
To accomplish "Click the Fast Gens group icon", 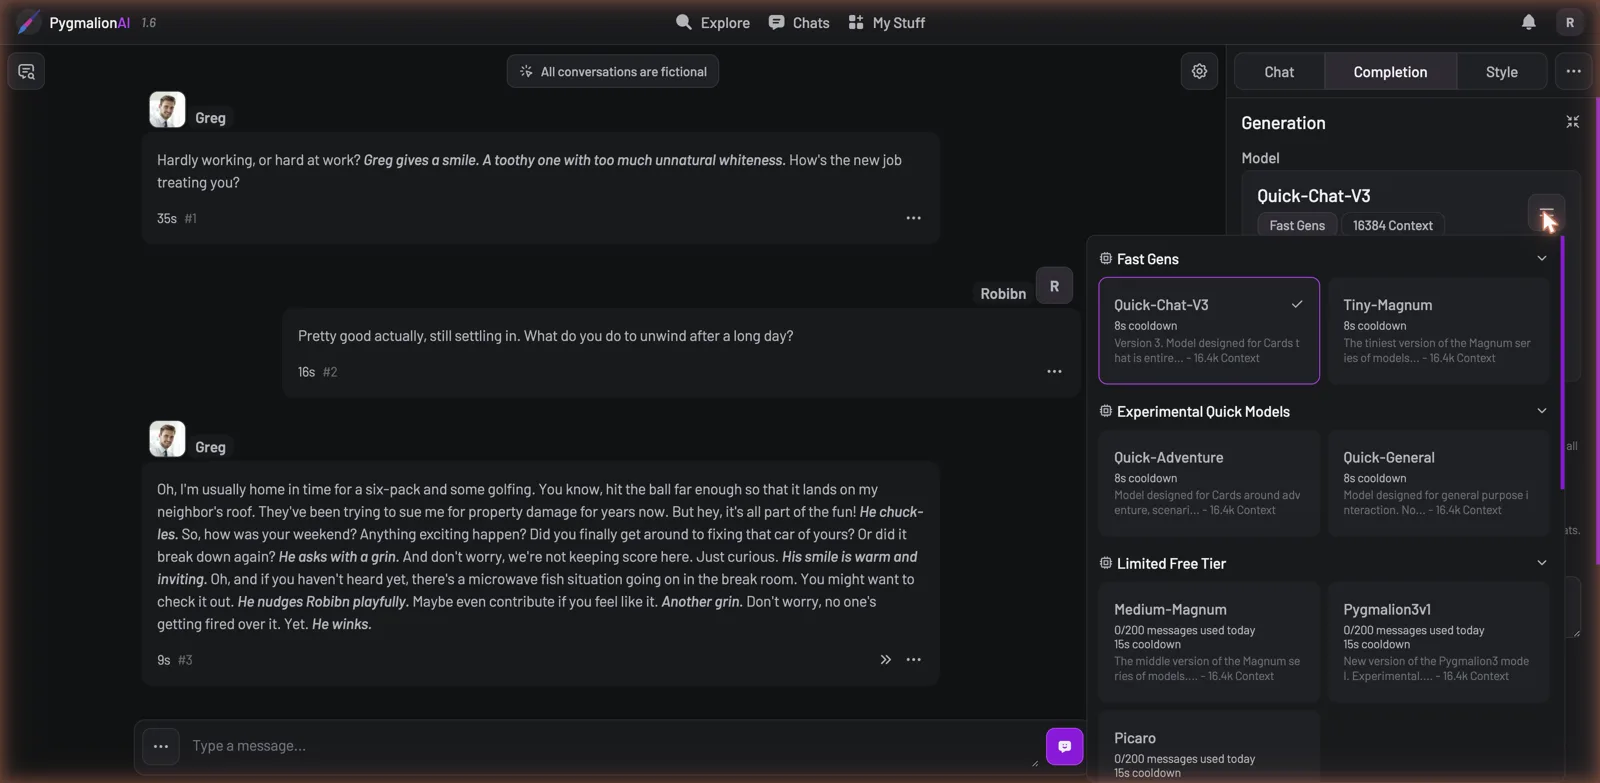I will click(1105, 258).
